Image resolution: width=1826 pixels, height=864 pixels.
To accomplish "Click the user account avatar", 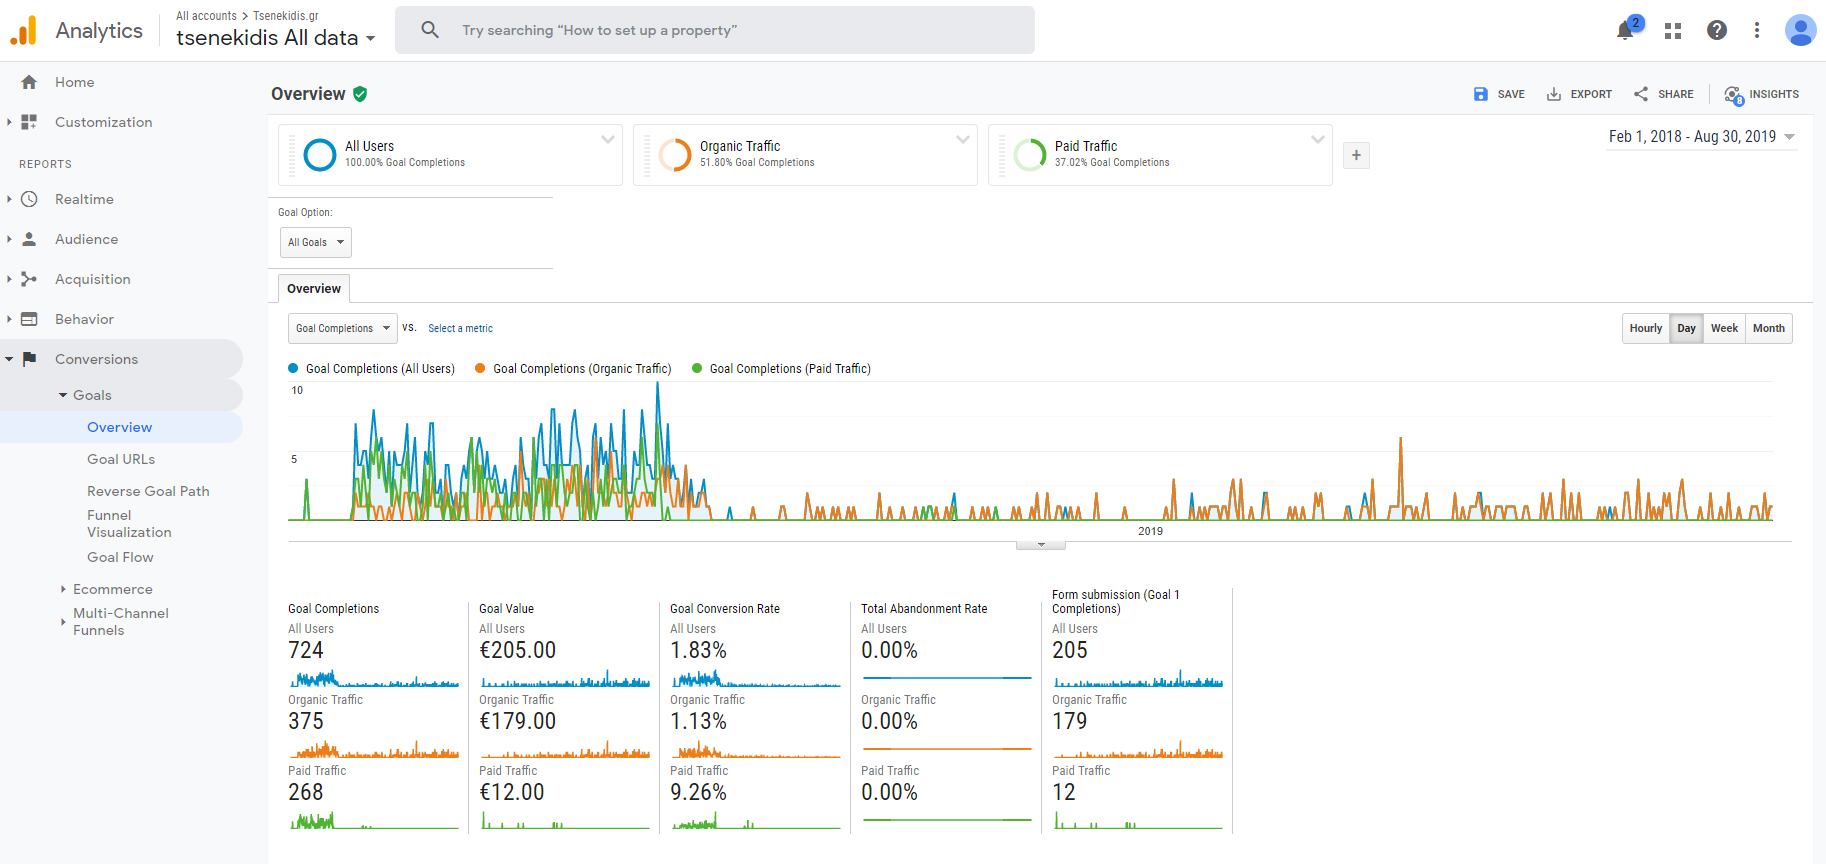I will pyautogui.click(x=1800, y=30).
